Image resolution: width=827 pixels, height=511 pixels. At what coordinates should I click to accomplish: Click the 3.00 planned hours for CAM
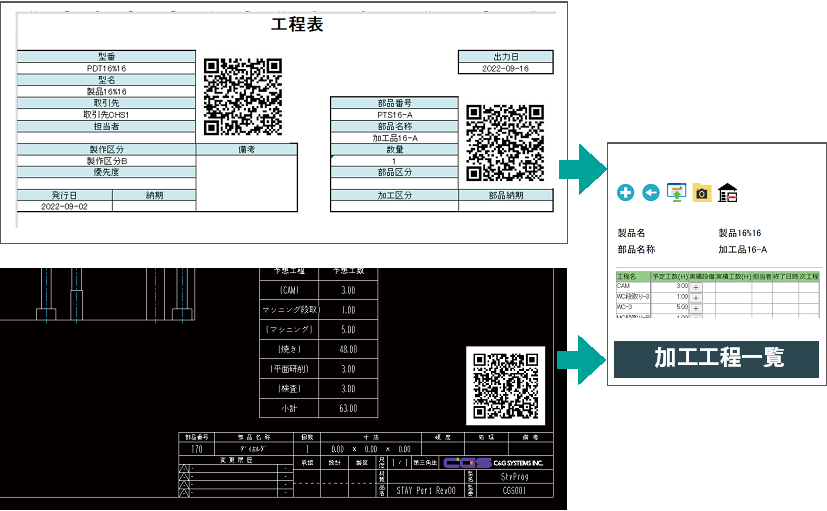pyautogui.click(x=682, y=286)
